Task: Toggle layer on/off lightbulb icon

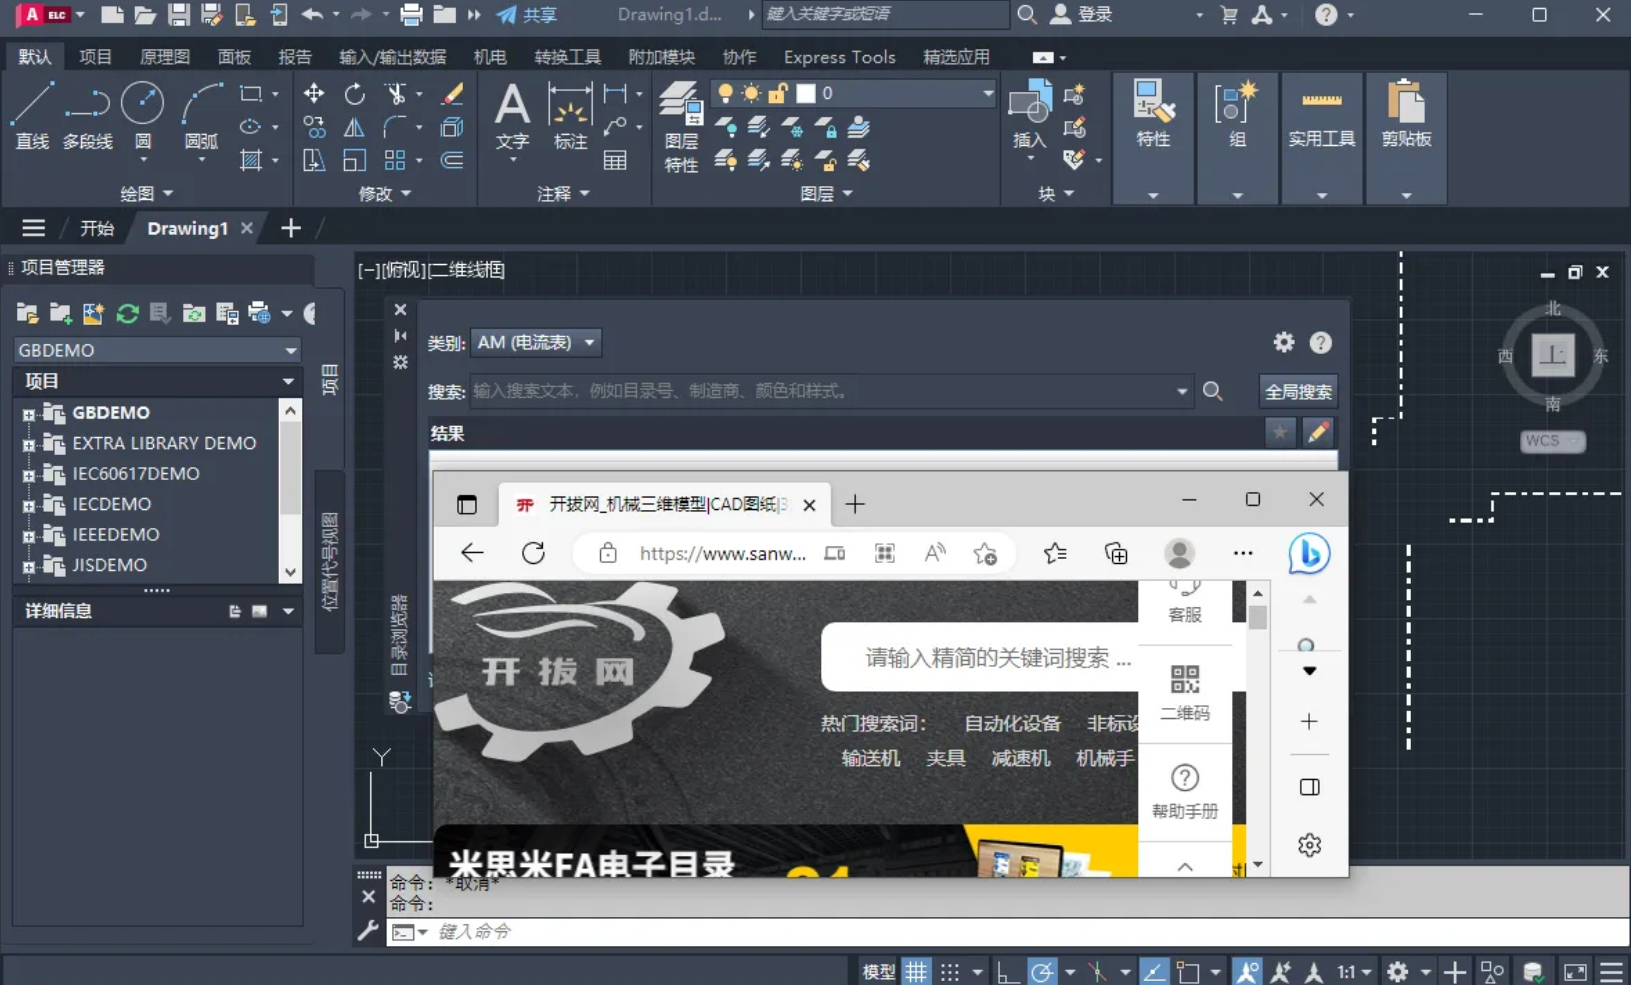Action: point(725,93)
